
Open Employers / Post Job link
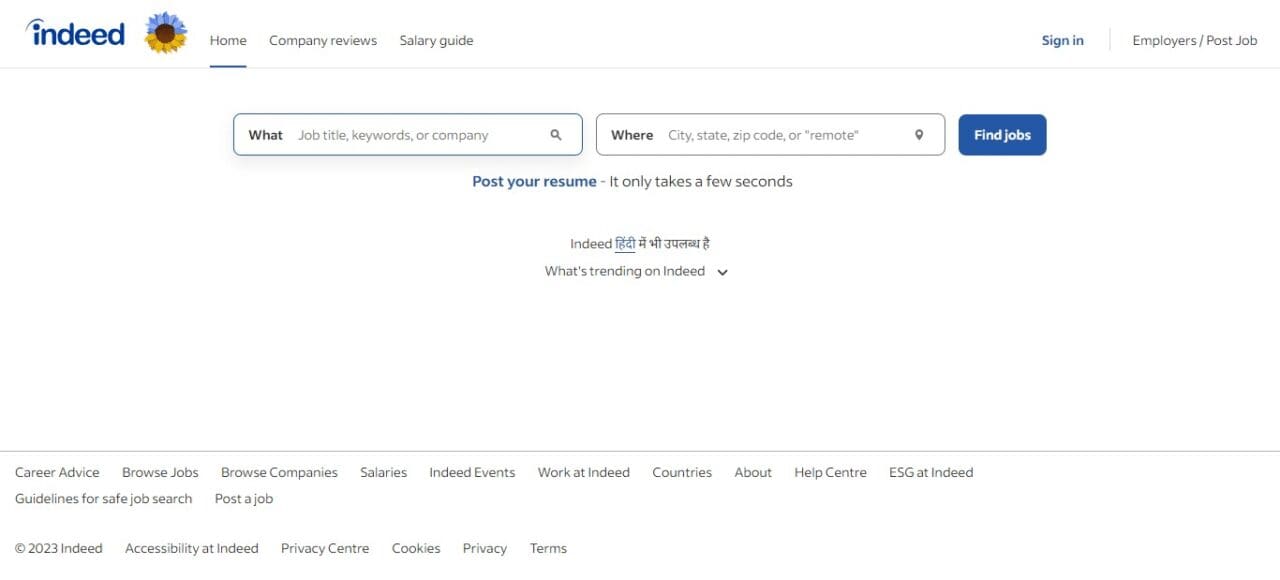click(x=1195, y=41)
